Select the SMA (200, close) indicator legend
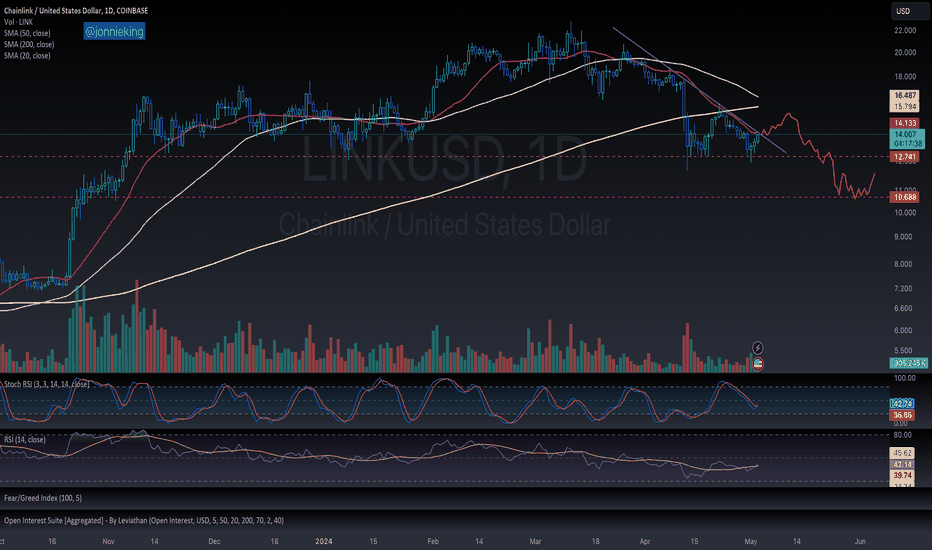The height and width of the screenshot is (550, 932). [29, 45]
